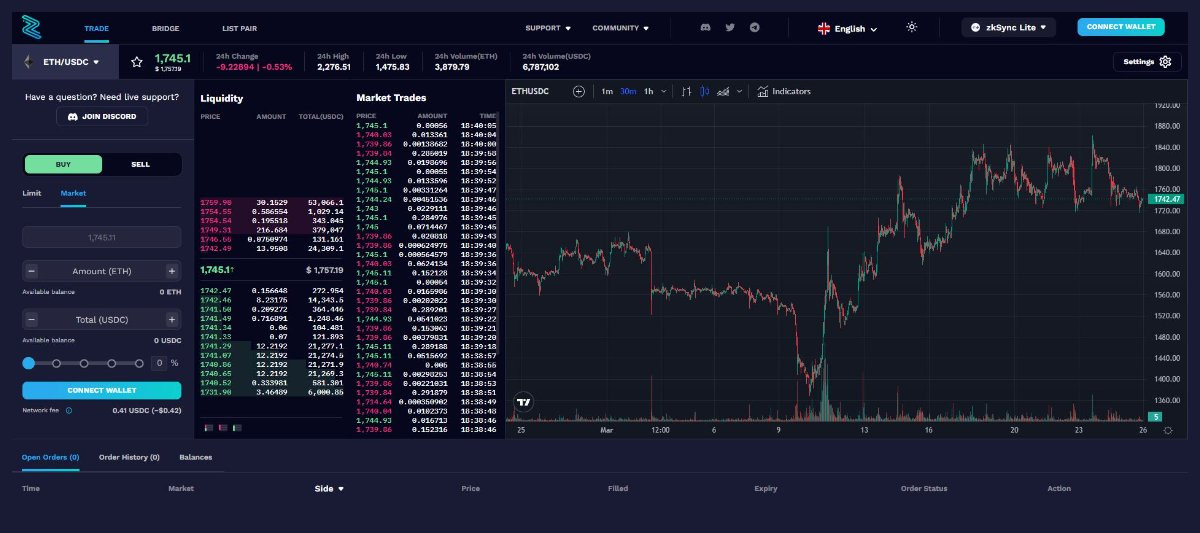Switch to the Limit order tab
Viewport: 1200px width, 533px height.
[x=32, y=193]
